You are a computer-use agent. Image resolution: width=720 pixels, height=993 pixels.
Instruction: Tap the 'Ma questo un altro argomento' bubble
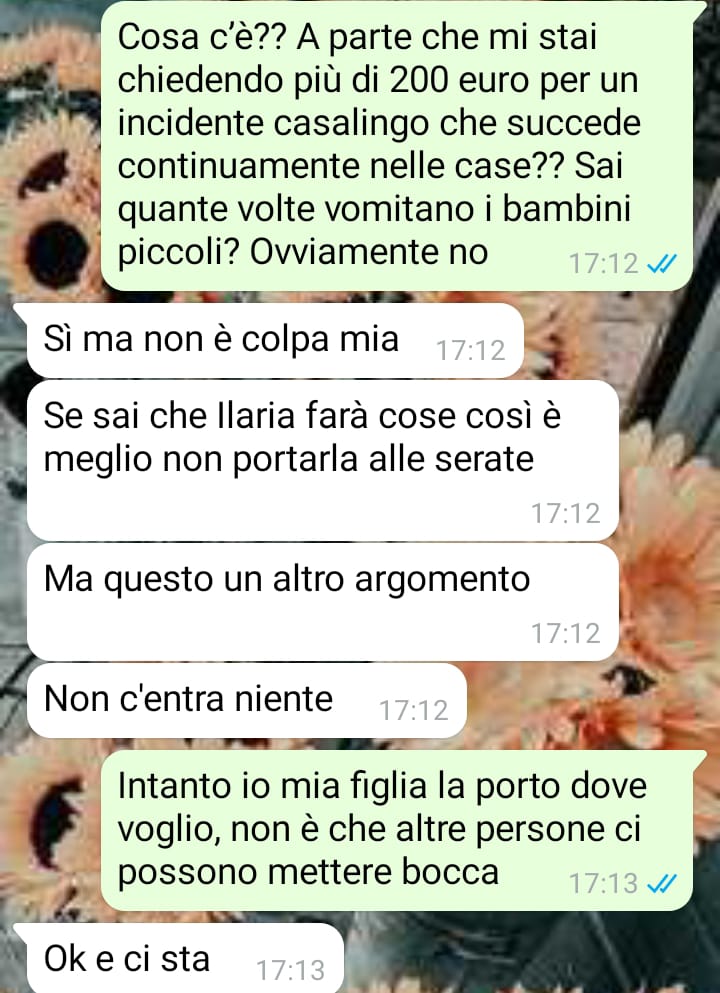point(322,602)
